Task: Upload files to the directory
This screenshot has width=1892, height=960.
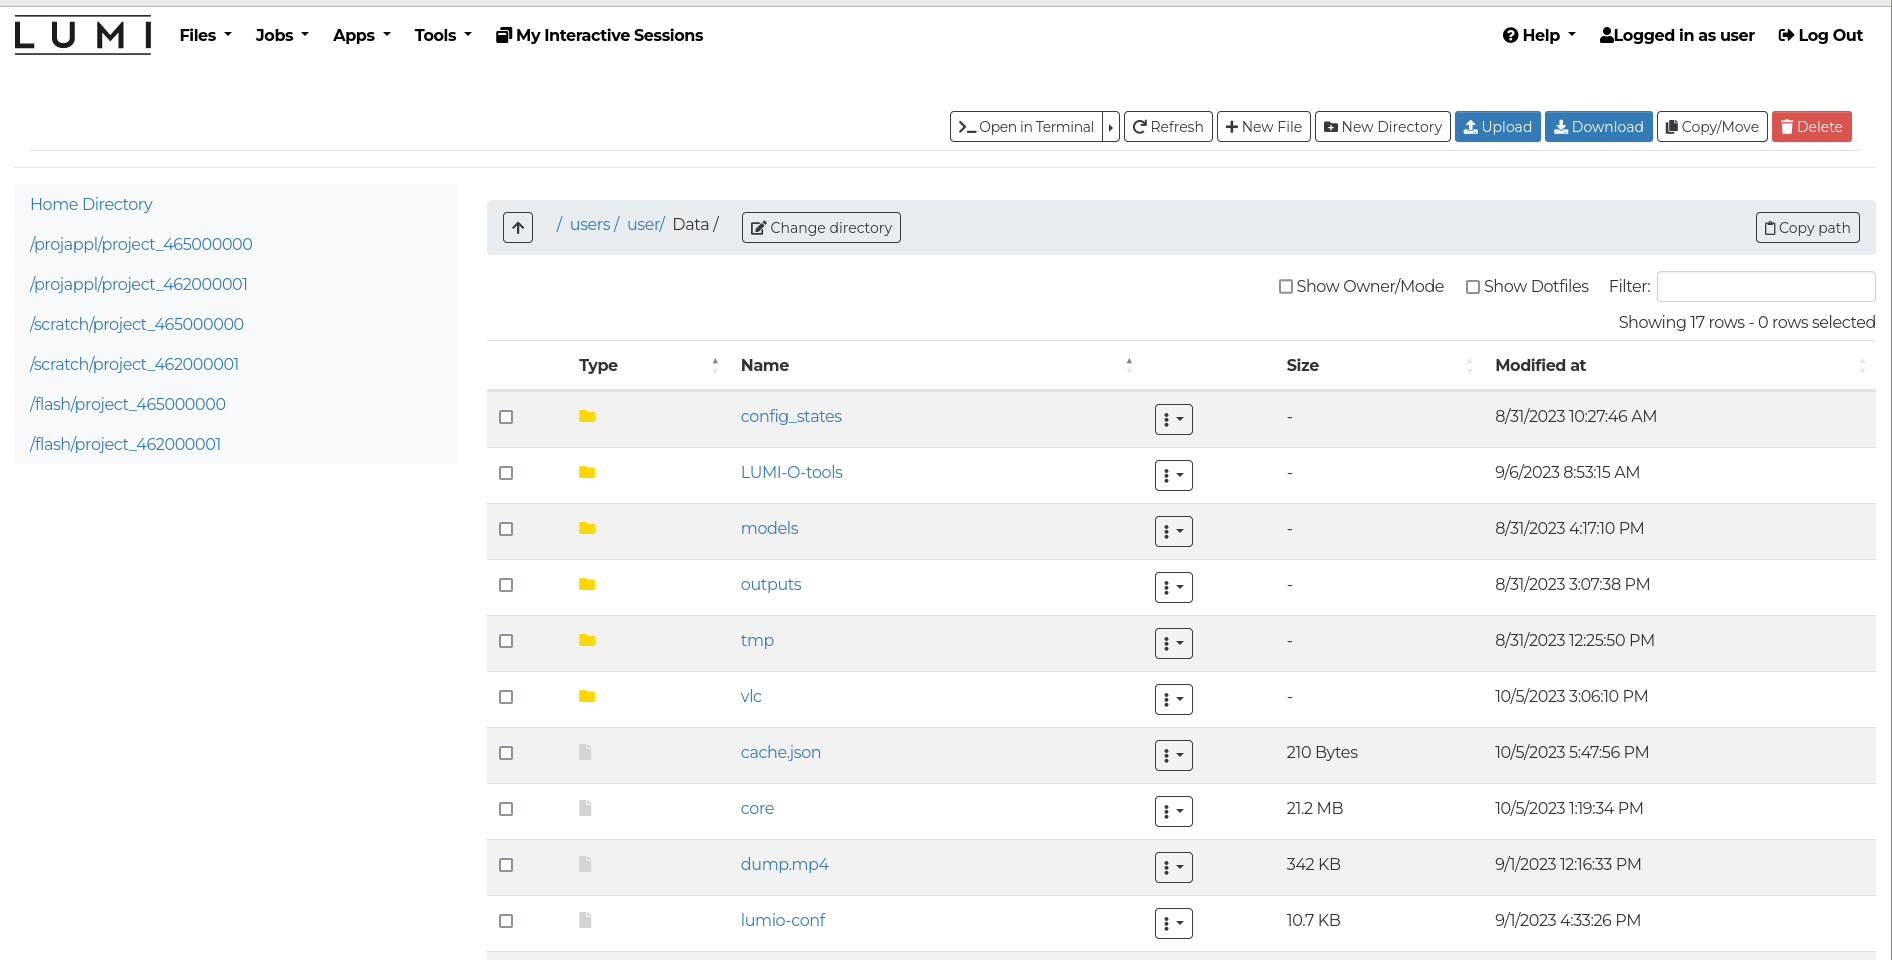Action: (x=1497, y=127)
